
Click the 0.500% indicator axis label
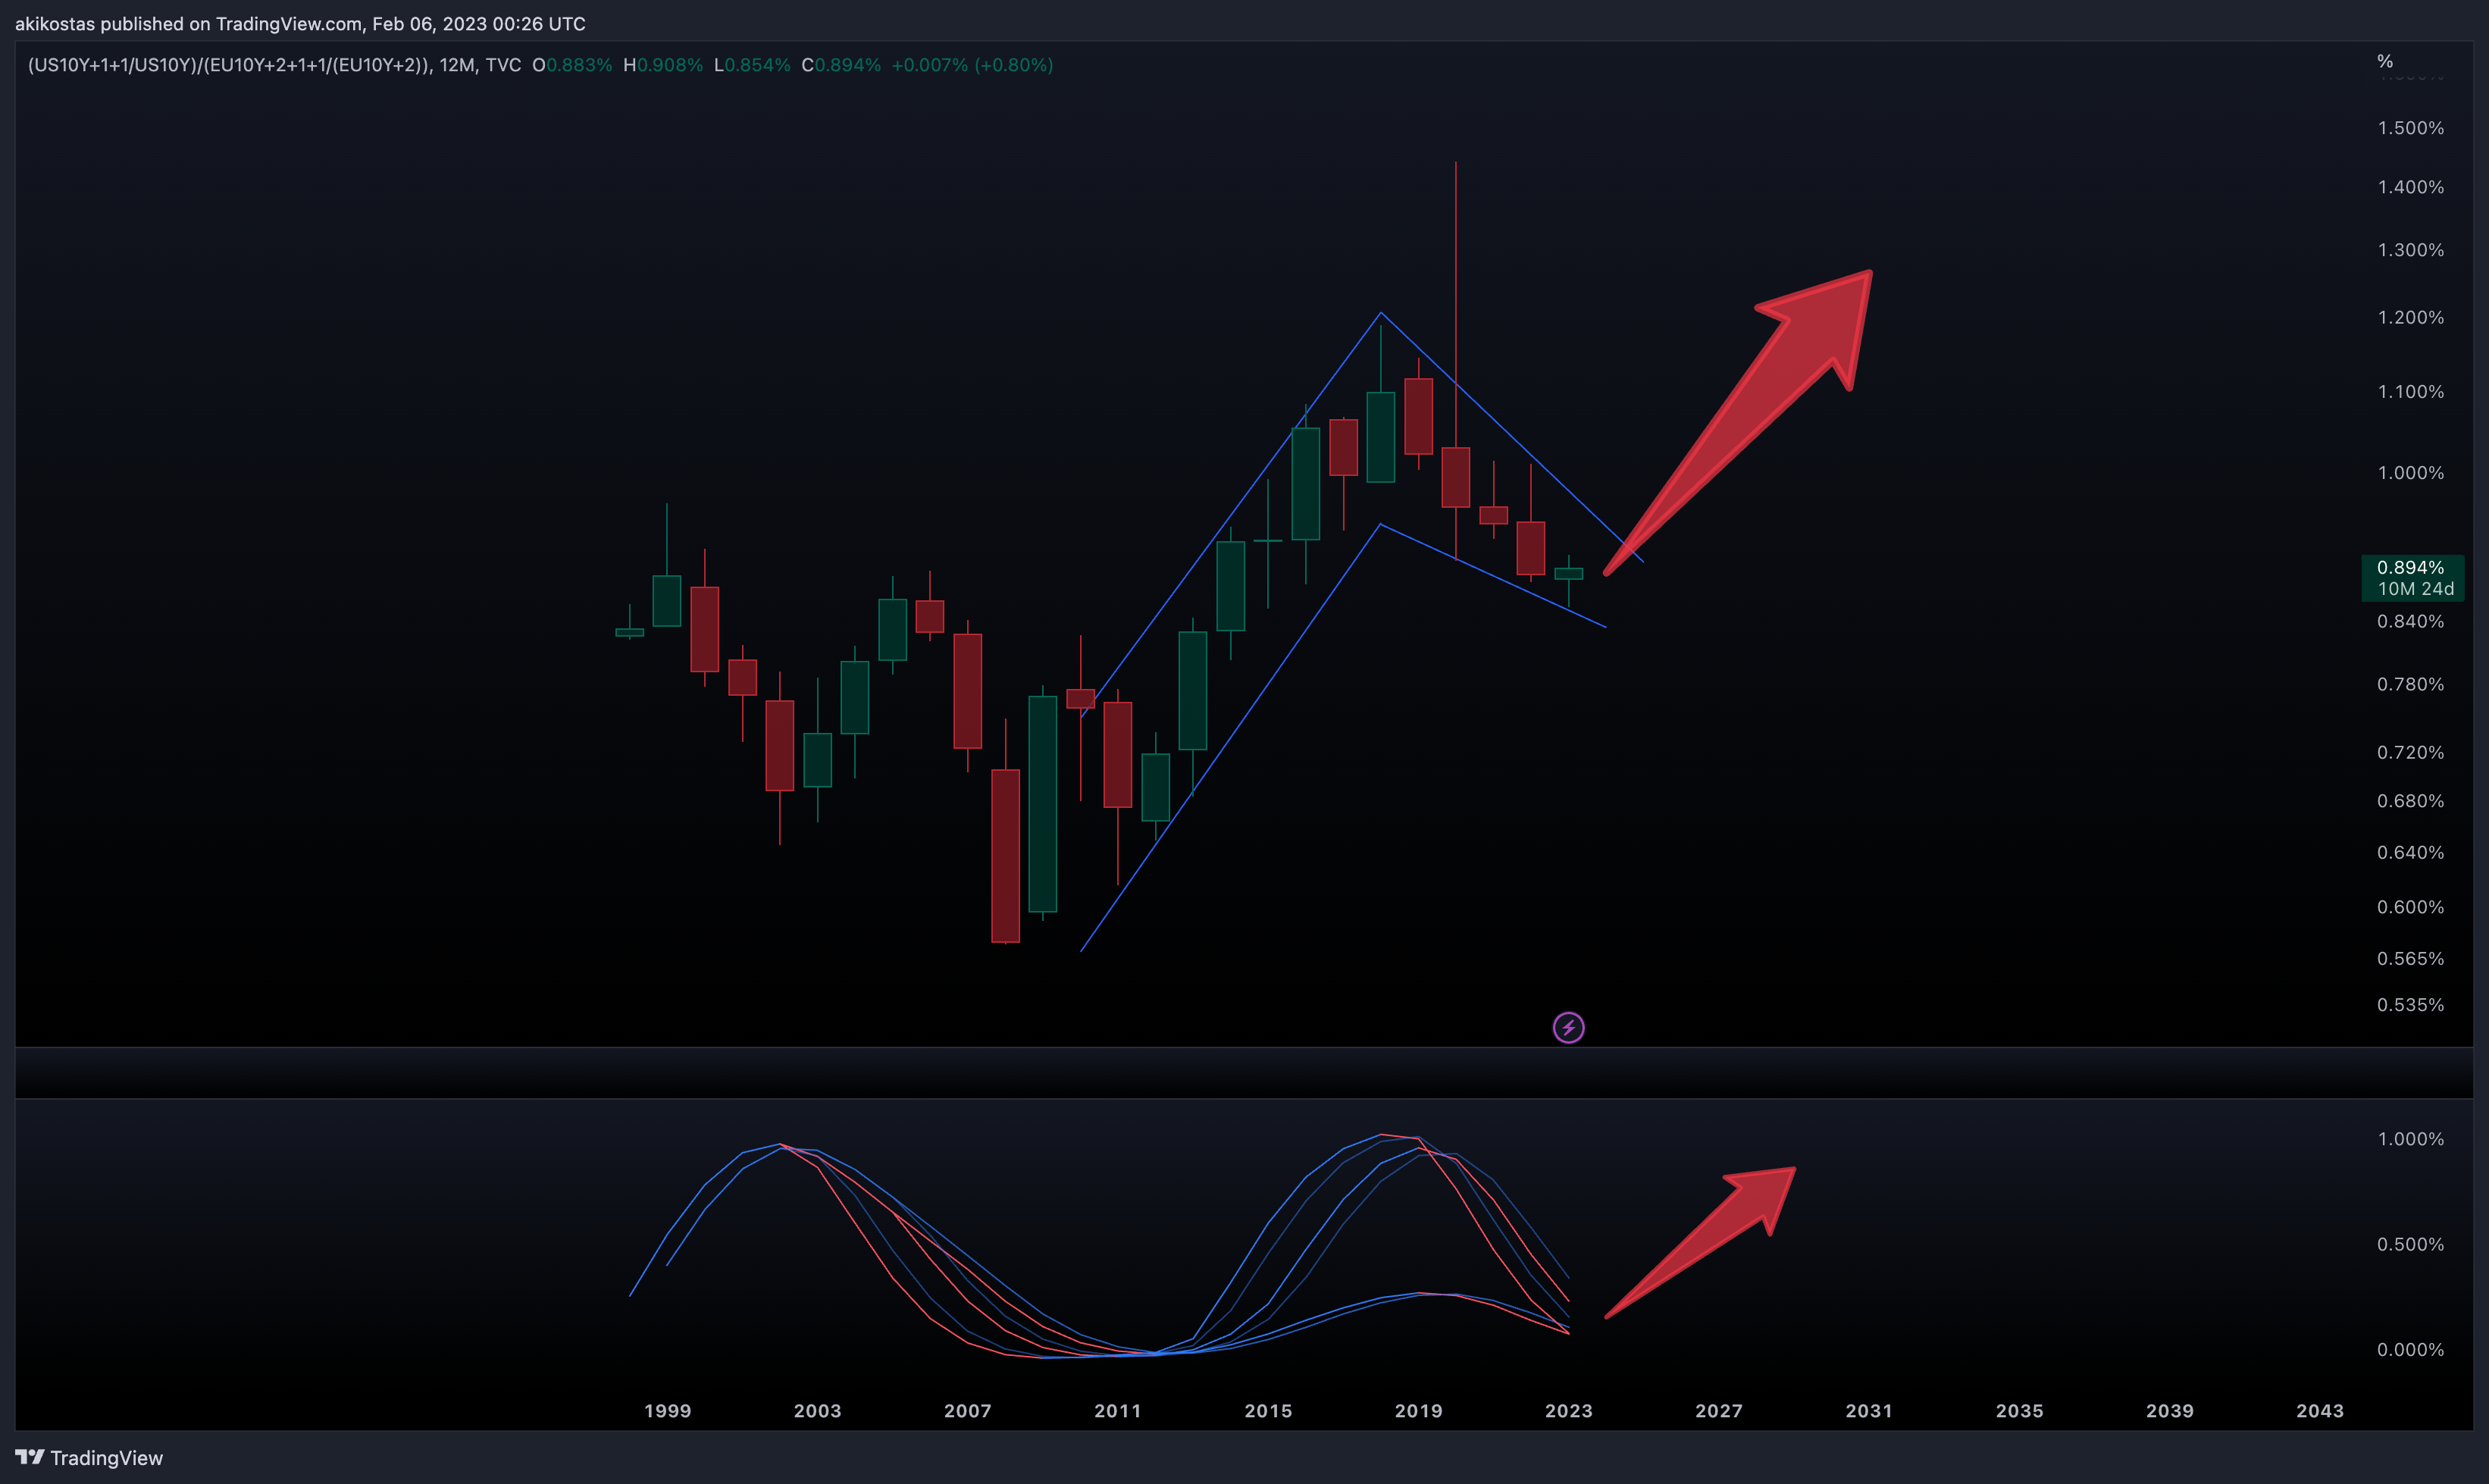click(2410, 1244)
